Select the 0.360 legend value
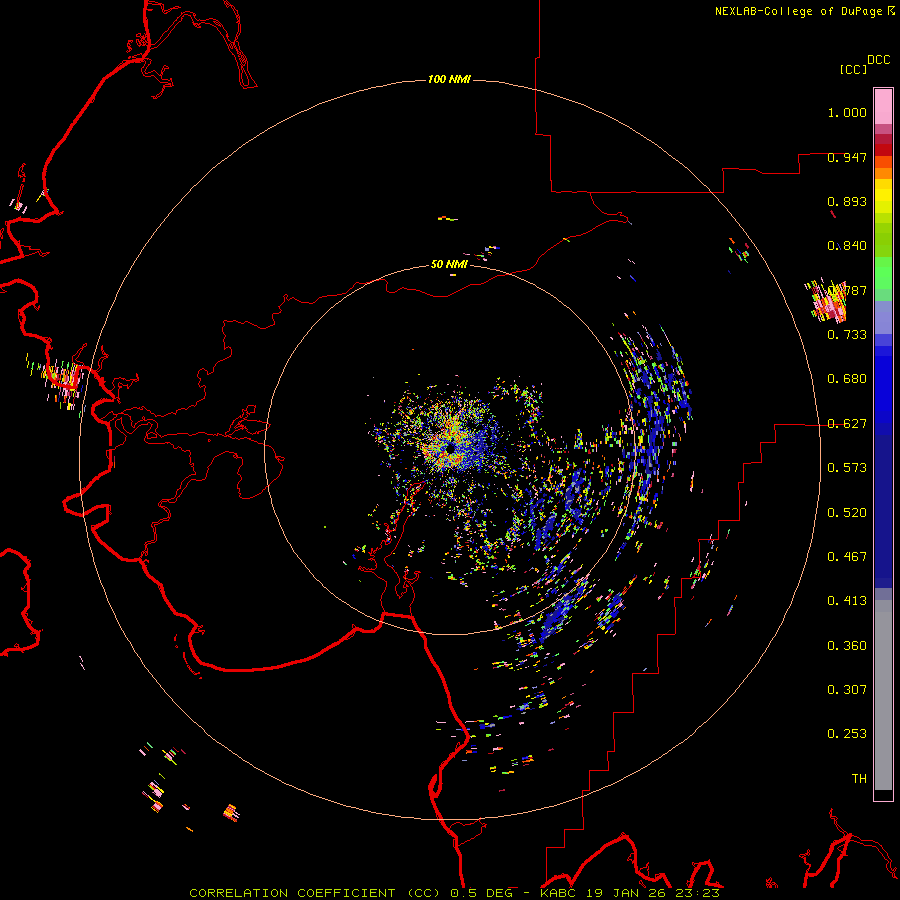The height and width of the screenshot is (900, 900). tap(847, 646)
